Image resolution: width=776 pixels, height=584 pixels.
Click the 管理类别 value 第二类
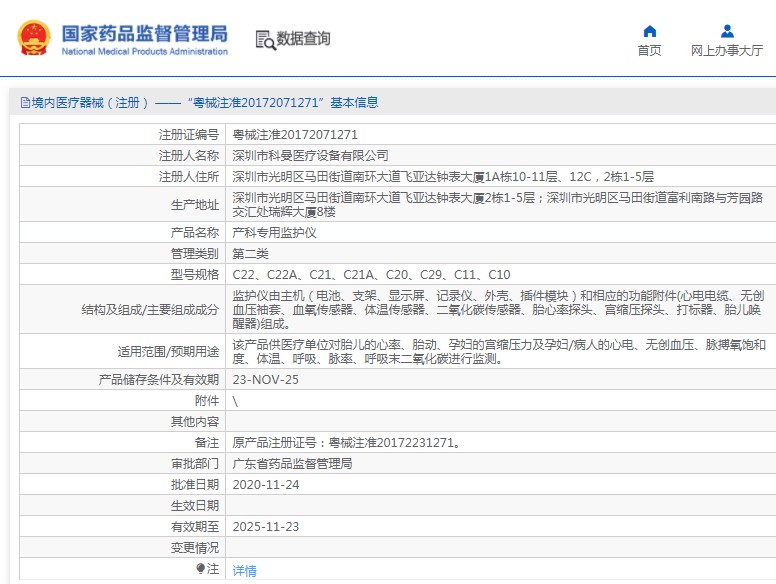(x=251, y=254)
